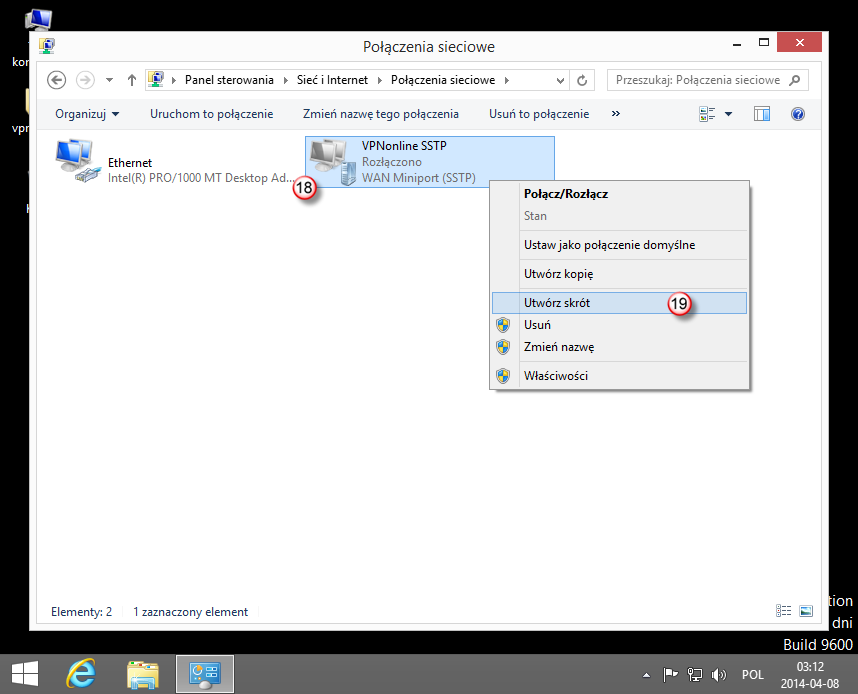858x694 pixels.
Task: Click Zmień nazwę tego połączenia
Action: click(381, 114)
